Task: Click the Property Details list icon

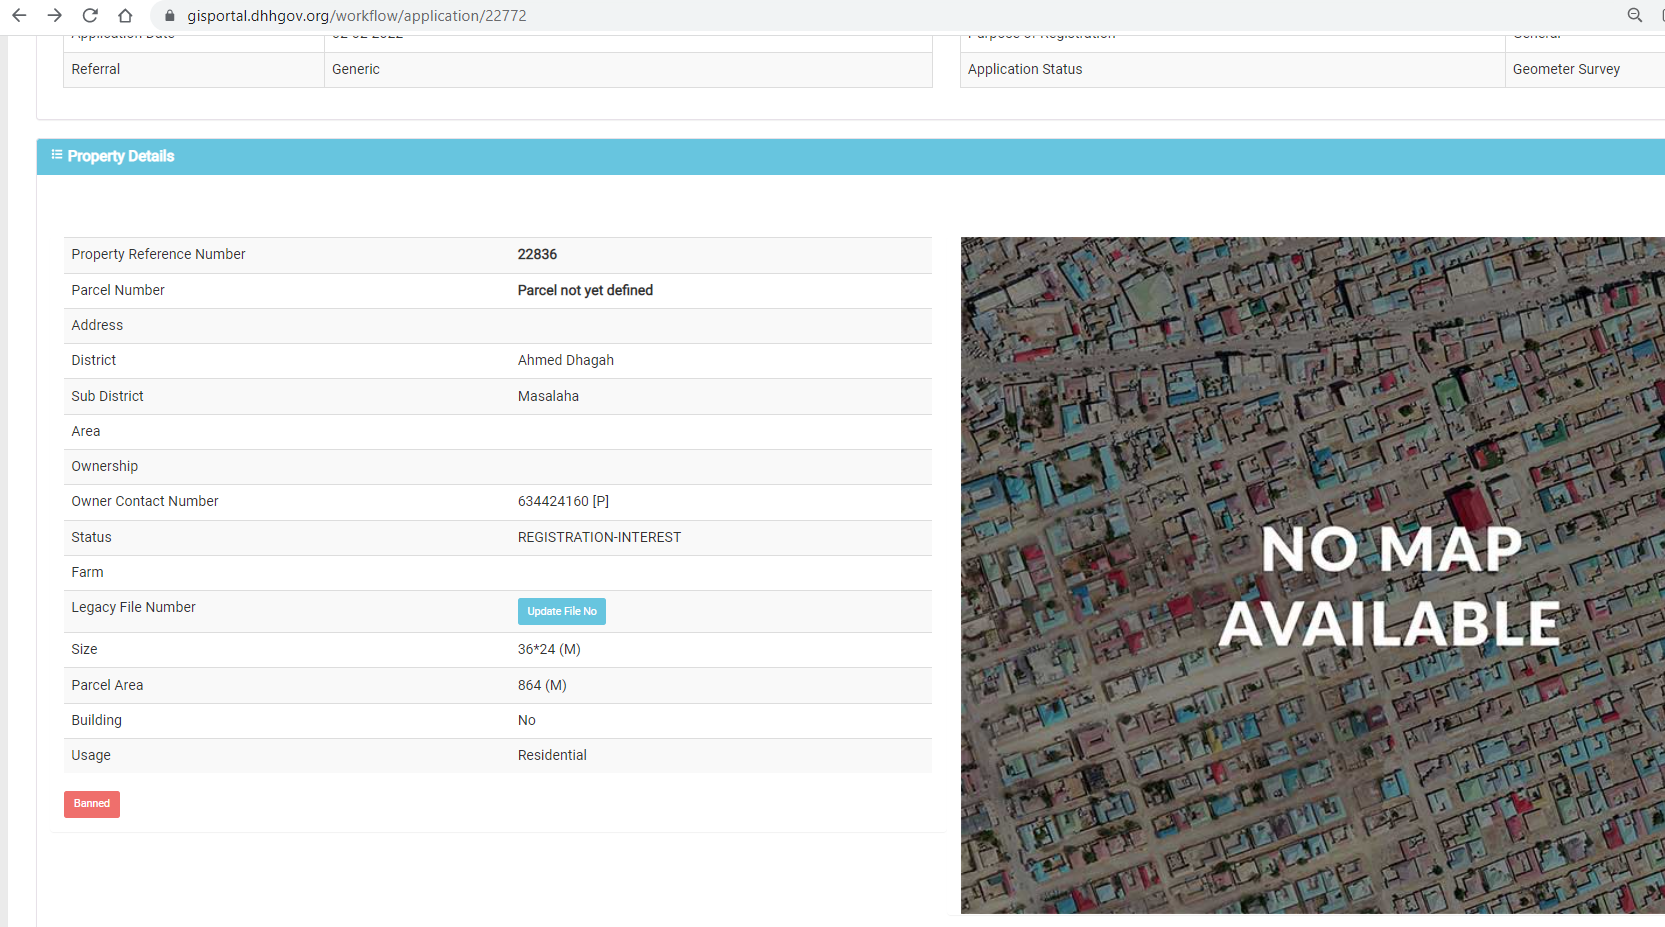Action: [x=57, y=155]
